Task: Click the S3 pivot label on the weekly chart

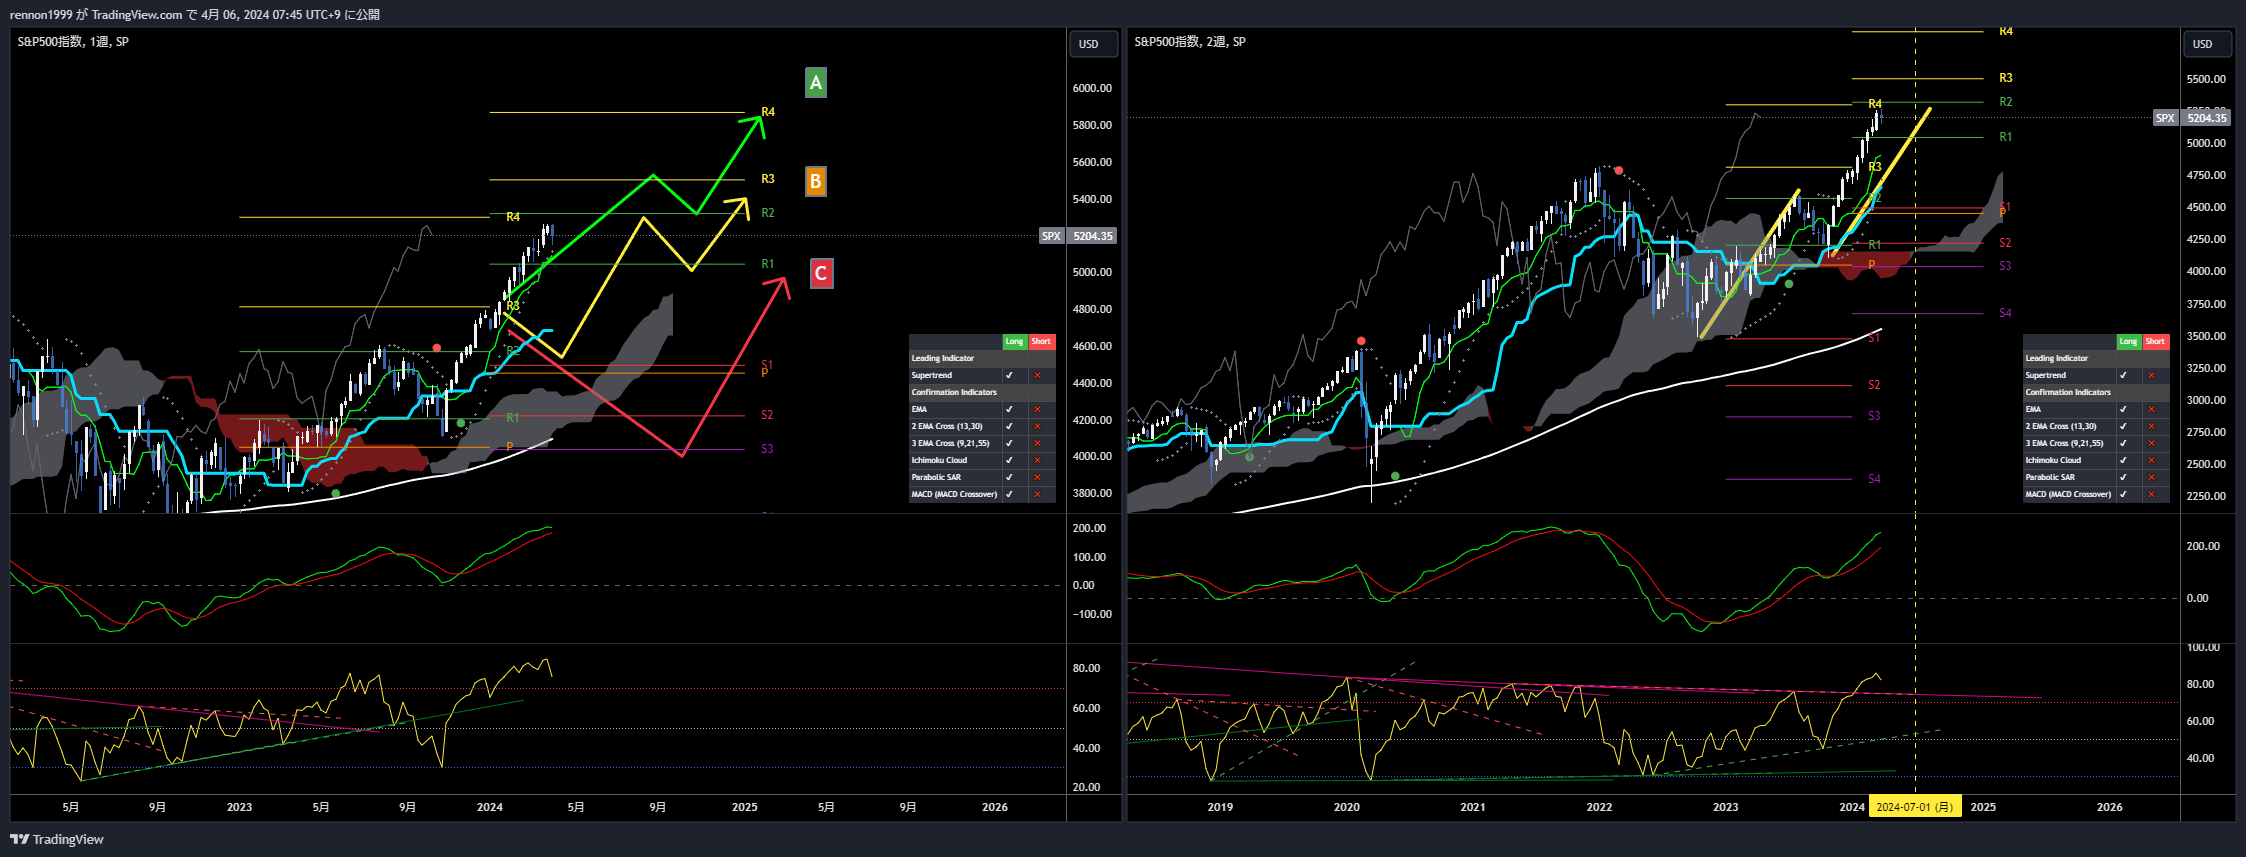Action: [x=767, y=449]
